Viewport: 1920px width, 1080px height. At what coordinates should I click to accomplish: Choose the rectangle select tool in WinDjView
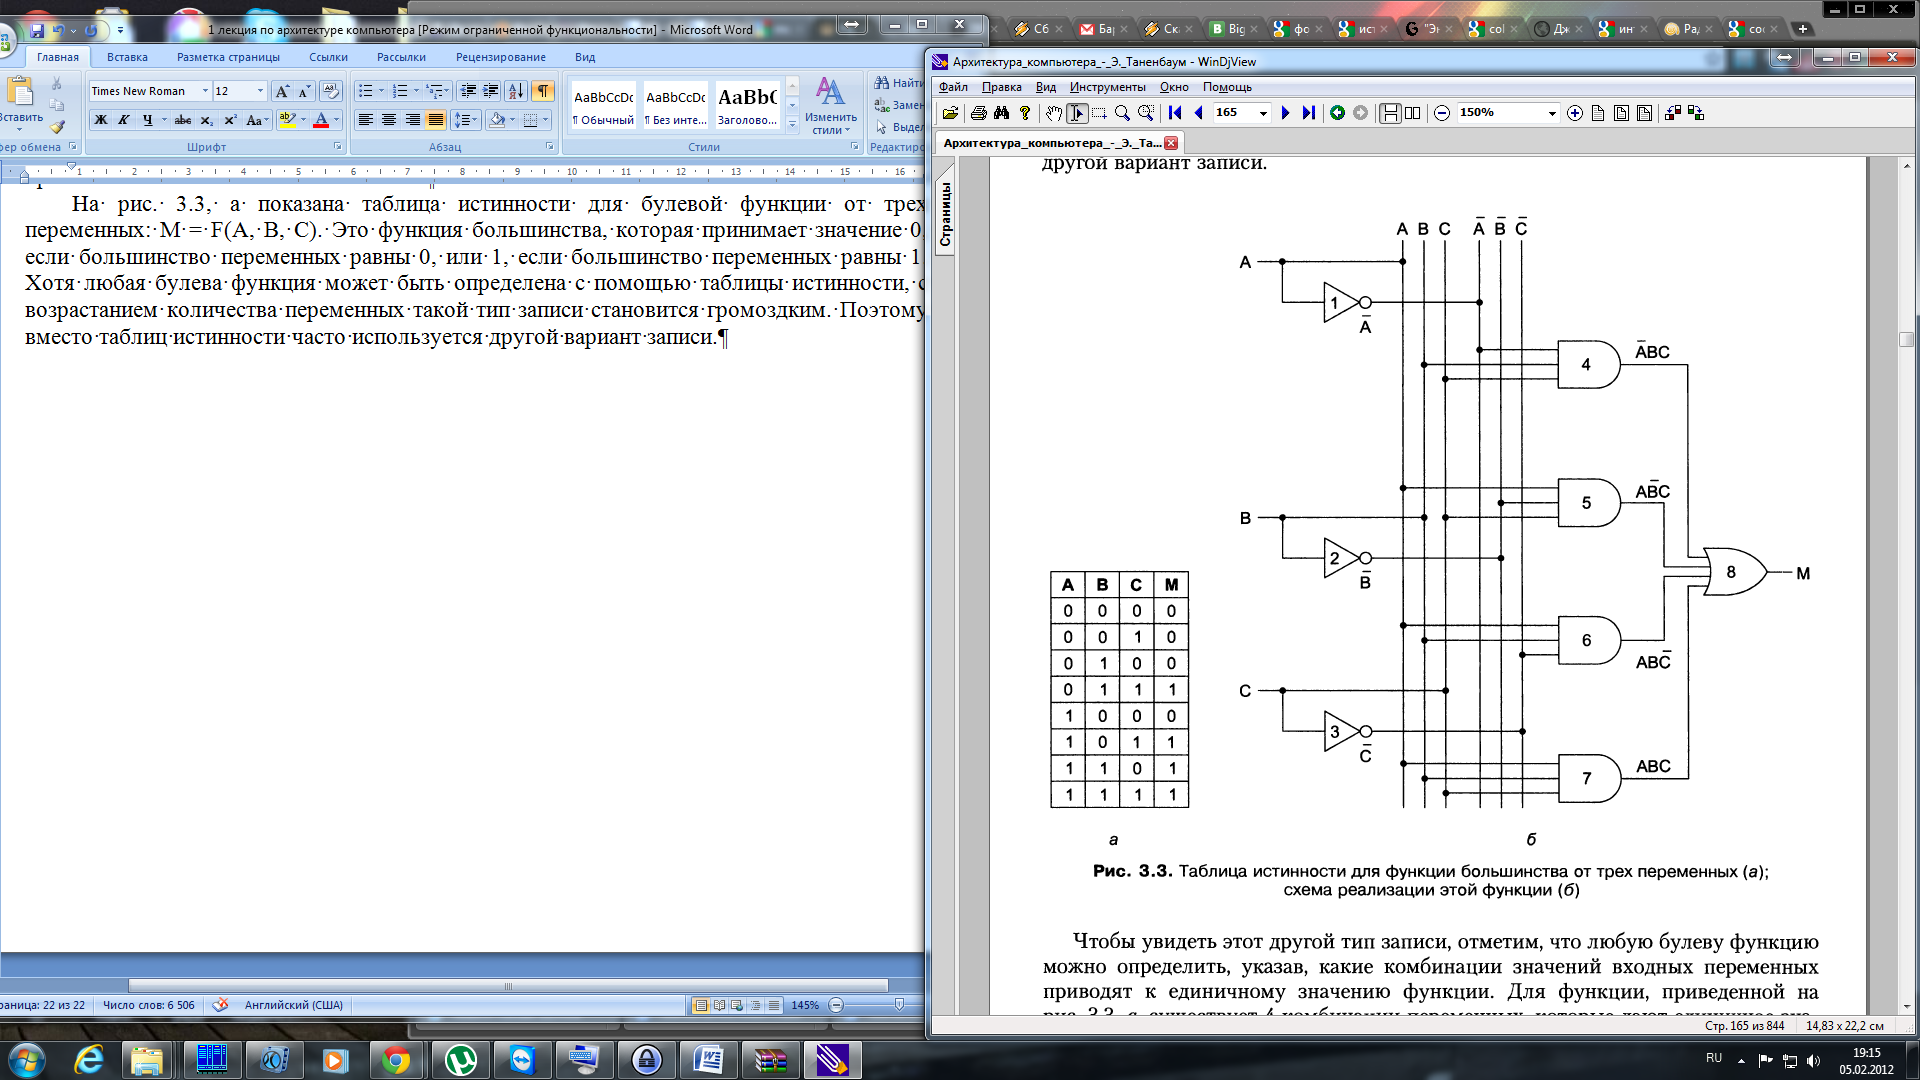pos(1099,113)
